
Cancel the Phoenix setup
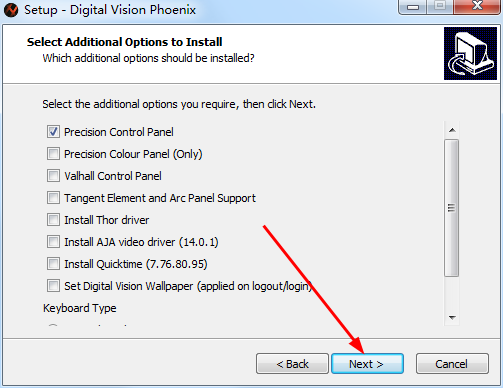pyautogui.click(x=452, y=364)
